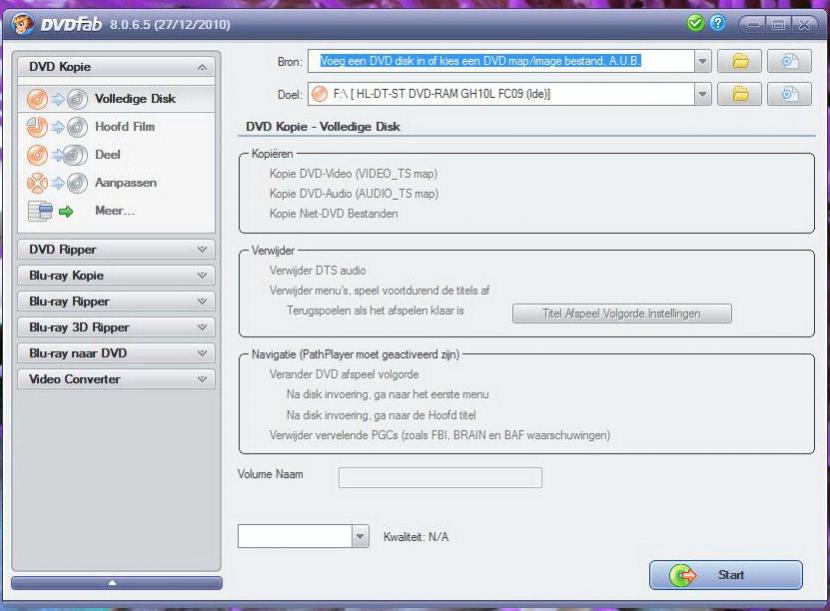Expand the Video Converter section
The width and height of the screenshot is (830, 611).
[x=116, y=379]
